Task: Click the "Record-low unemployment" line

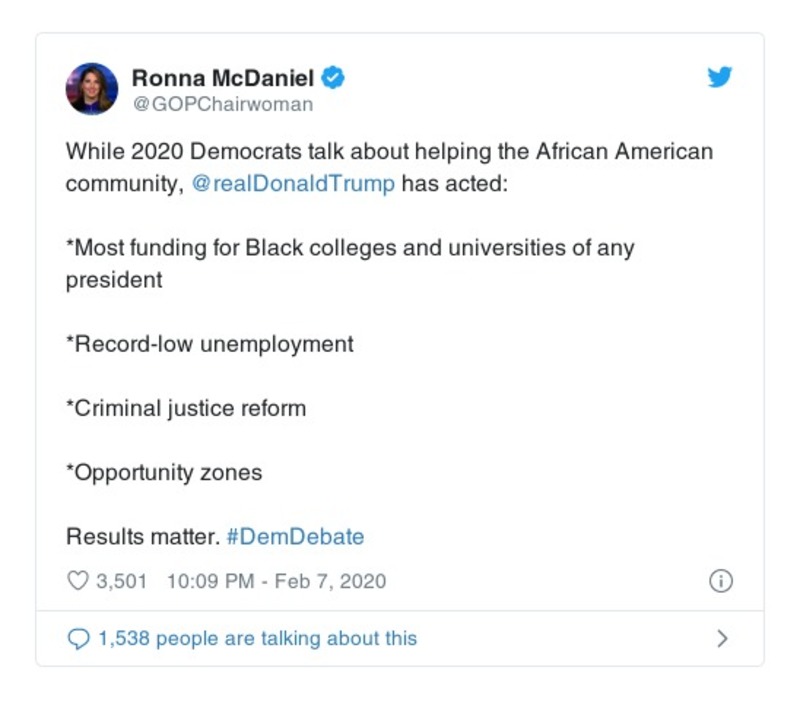Action: pyautogui.click(x=210, y=344)
